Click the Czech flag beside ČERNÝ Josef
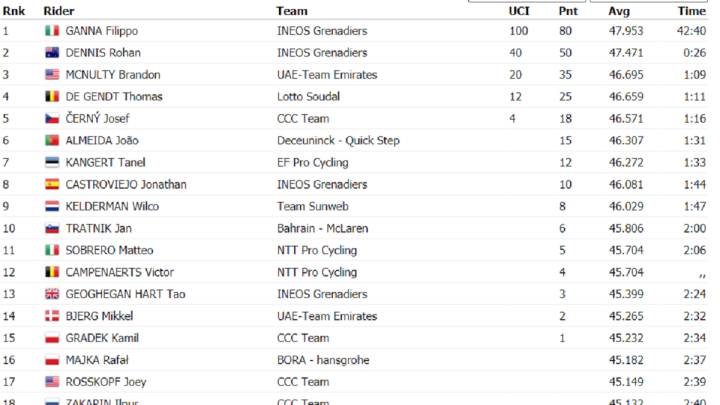The width and height of the screenshot is (720, 405). click(x=52, y=119)
